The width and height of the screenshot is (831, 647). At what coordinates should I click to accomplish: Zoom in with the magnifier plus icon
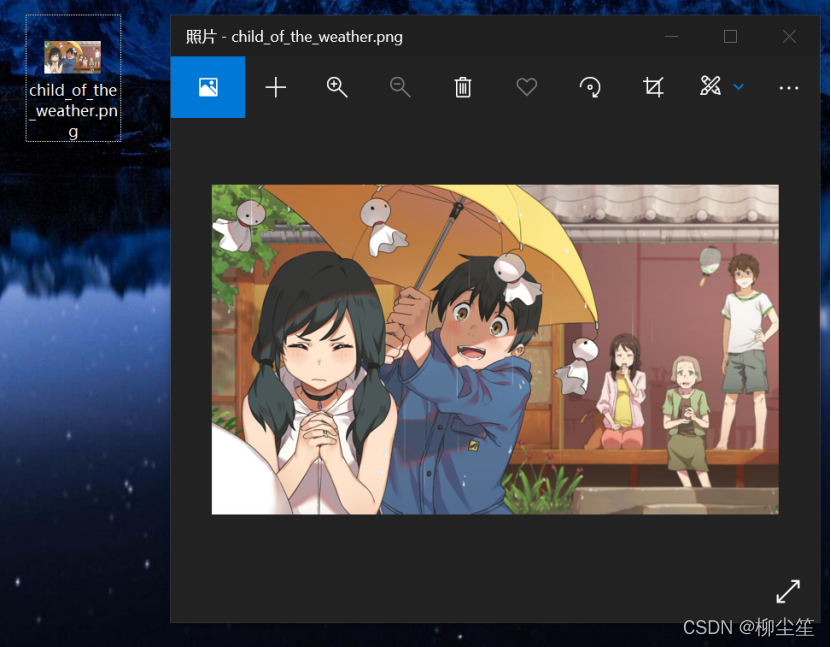[337, 87]
